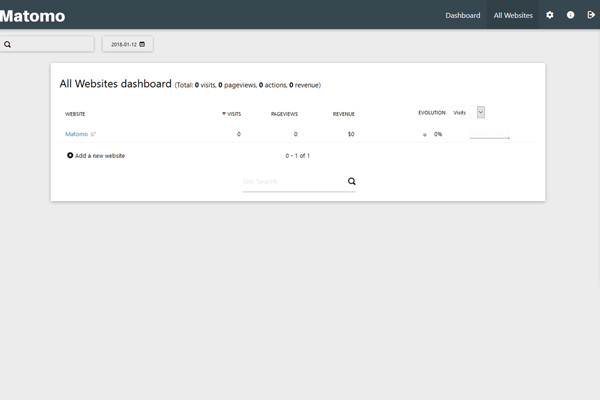Click the Matomo evolution sparkline graph
This screenshot has width=600, height=400.
[489, 135]
